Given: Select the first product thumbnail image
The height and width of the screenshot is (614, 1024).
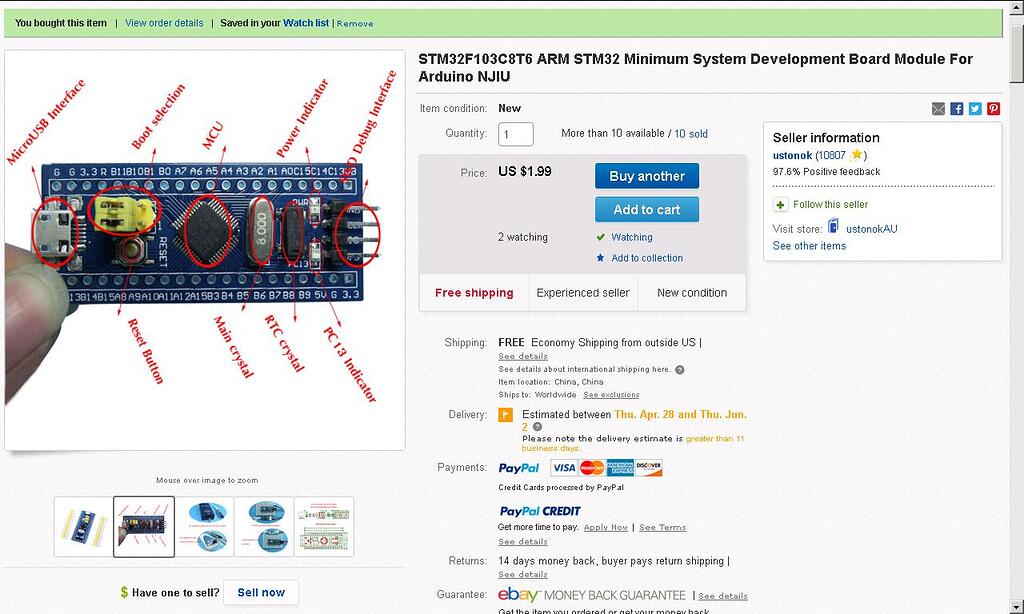Looking at the screenshot, I should point(84,526).
